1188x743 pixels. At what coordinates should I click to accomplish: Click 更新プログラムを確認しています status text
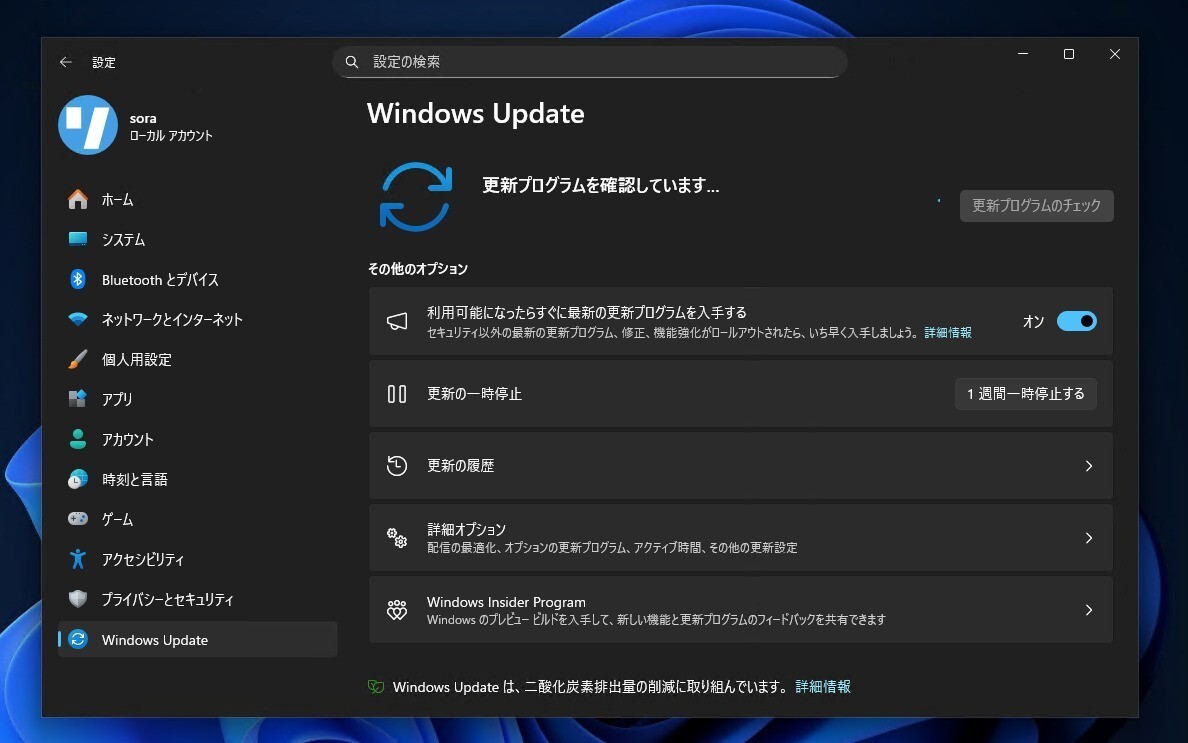tap(601, 186)
